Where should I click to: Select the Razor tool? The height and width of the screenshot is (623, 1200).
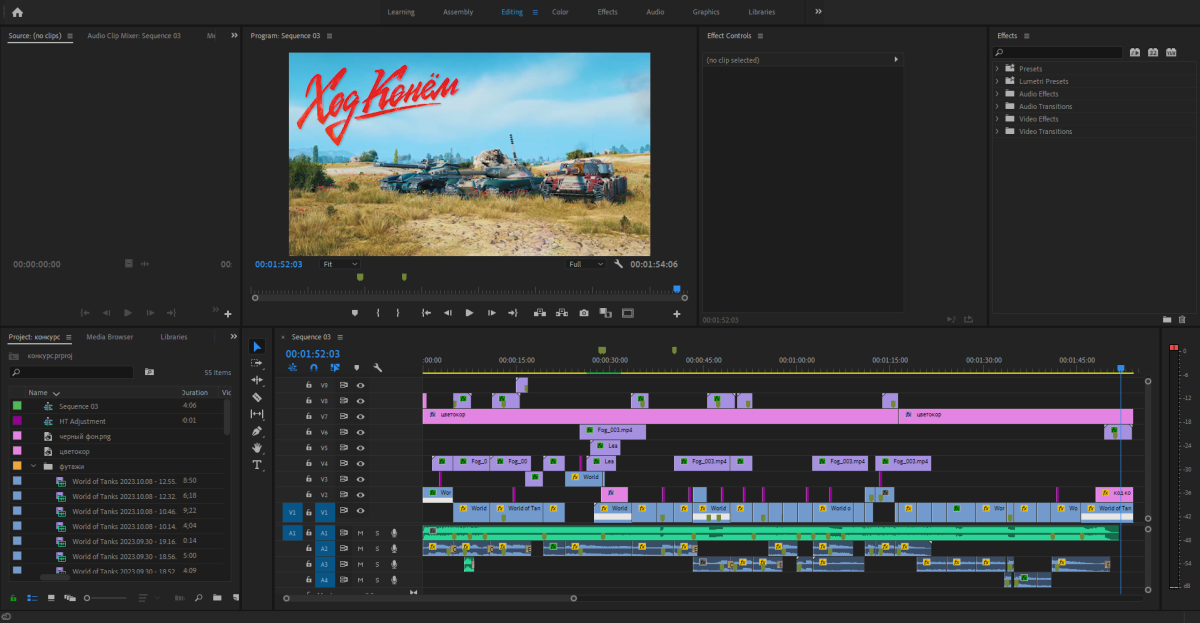pos(257,397)
